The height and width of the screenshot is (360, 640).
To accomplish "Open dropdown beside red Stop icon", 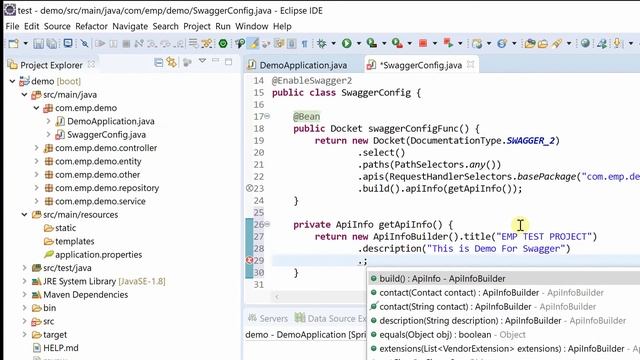I will click(435, 43).
